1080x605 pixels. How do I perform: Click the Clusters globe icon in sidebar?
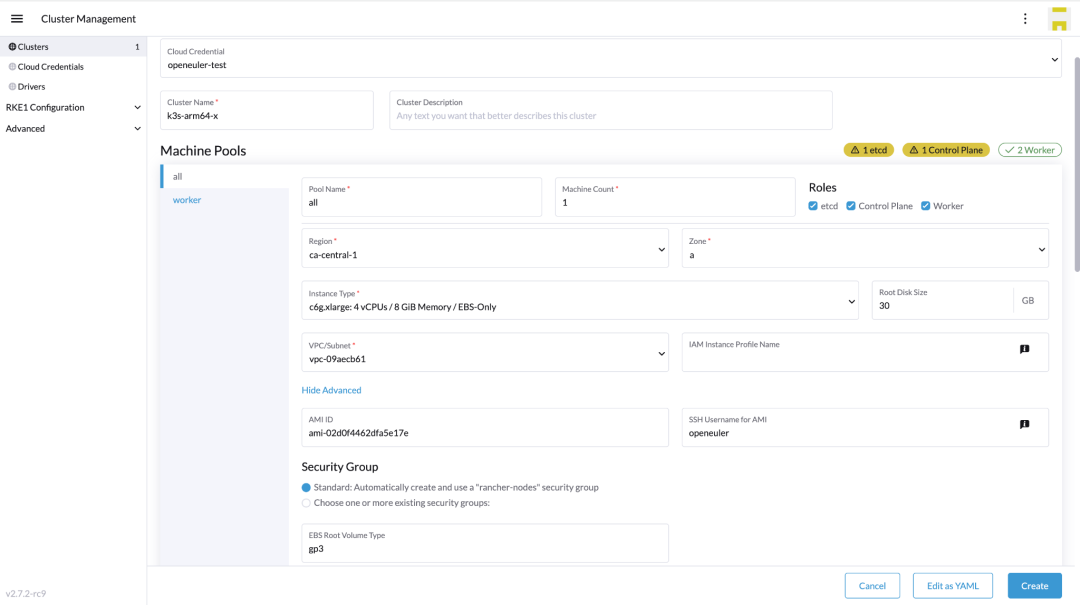pyautogui.click(x=12, y=47)
